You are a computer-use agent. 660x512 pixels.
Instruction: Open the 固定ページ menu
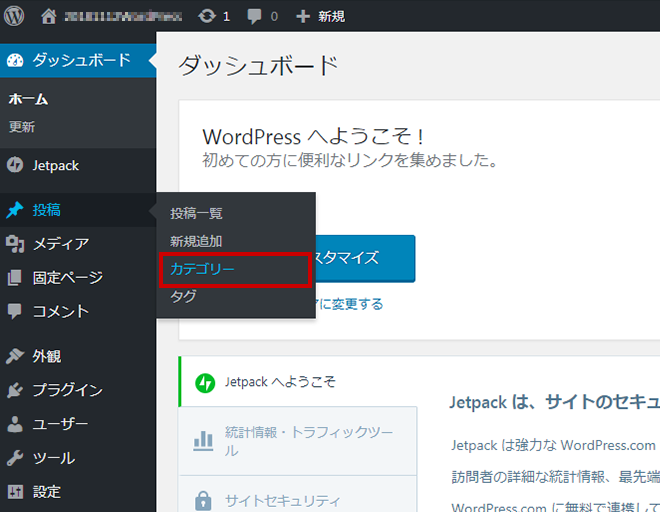click(67, 277)
